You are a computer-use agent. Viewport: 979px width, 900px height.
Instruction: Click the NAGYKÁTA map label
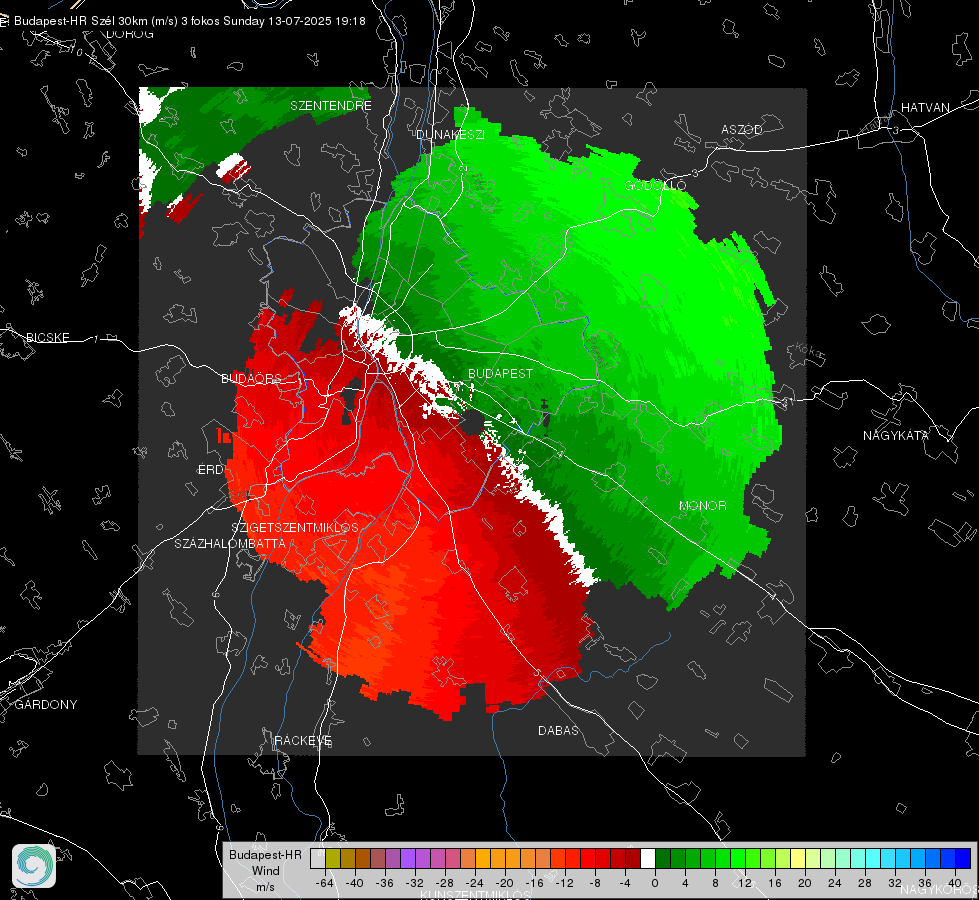coord(896,435)
